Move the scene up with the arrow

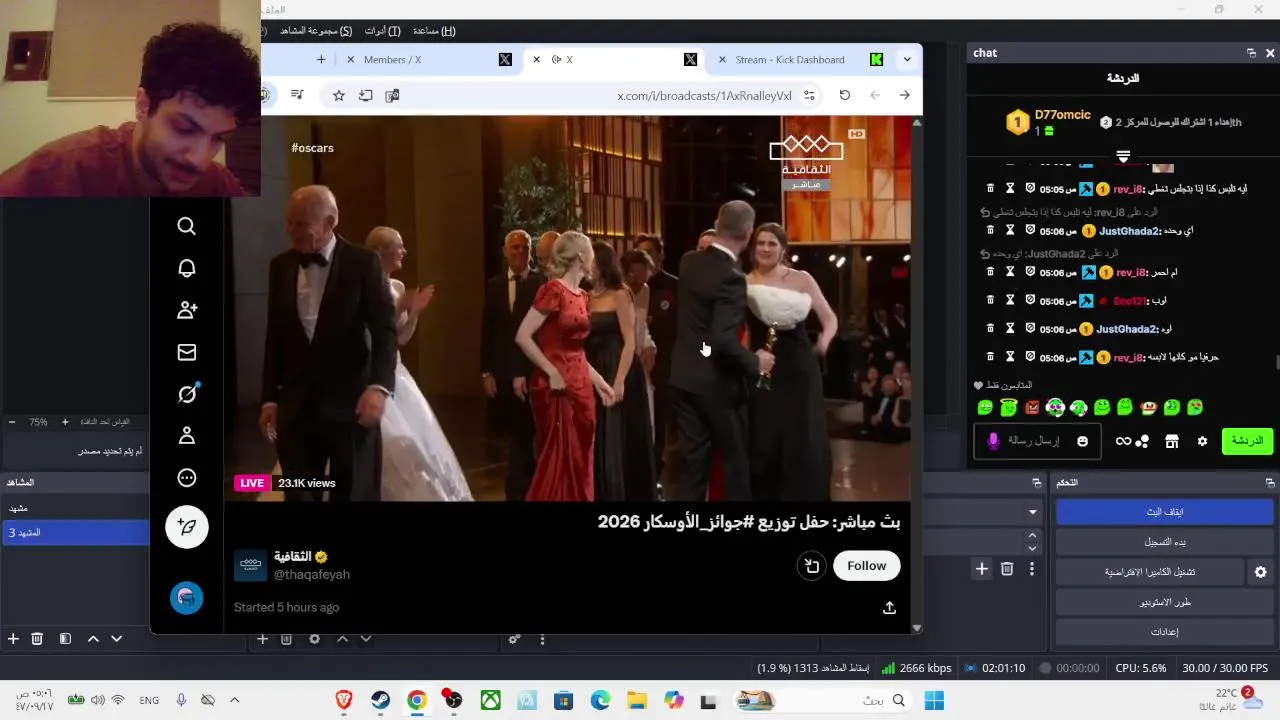(x=93, y=639)
